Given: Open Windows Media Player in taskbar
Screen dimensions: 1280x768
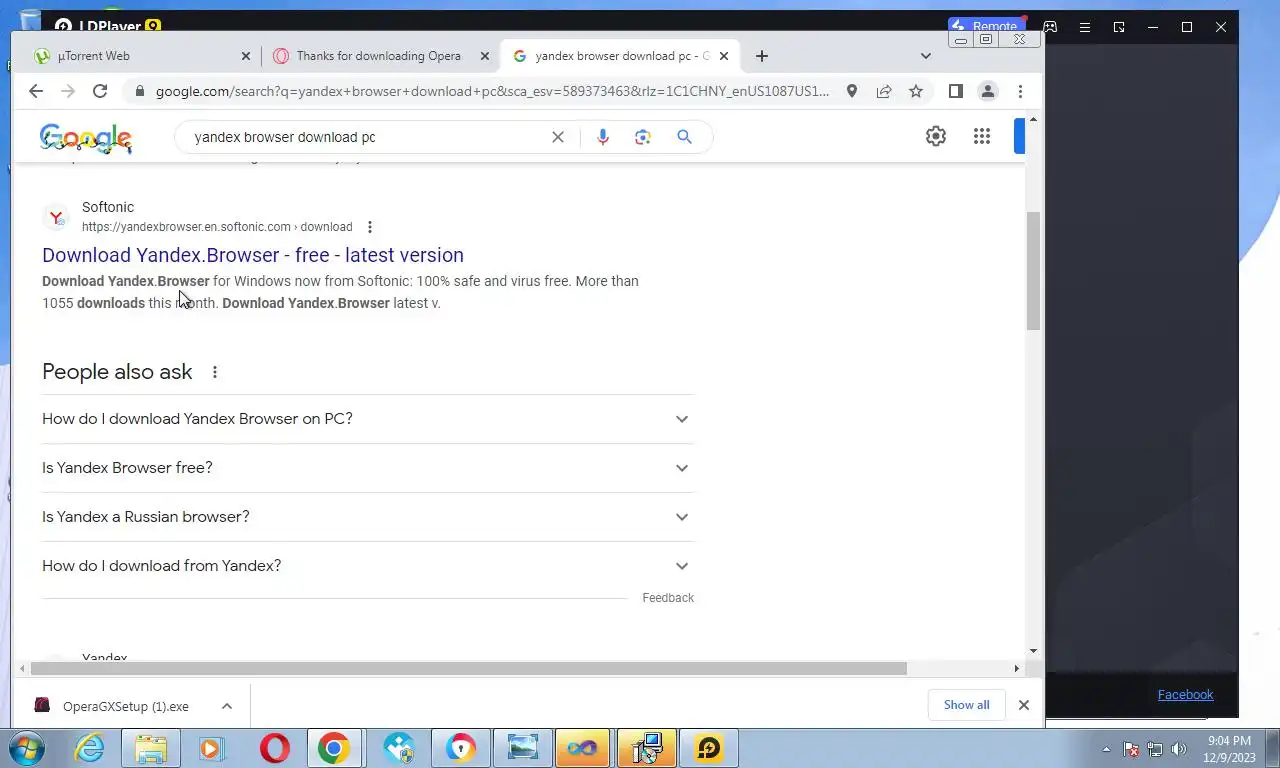Looking at the screenshot, I should pyautogui.click(x=212, y=748).
